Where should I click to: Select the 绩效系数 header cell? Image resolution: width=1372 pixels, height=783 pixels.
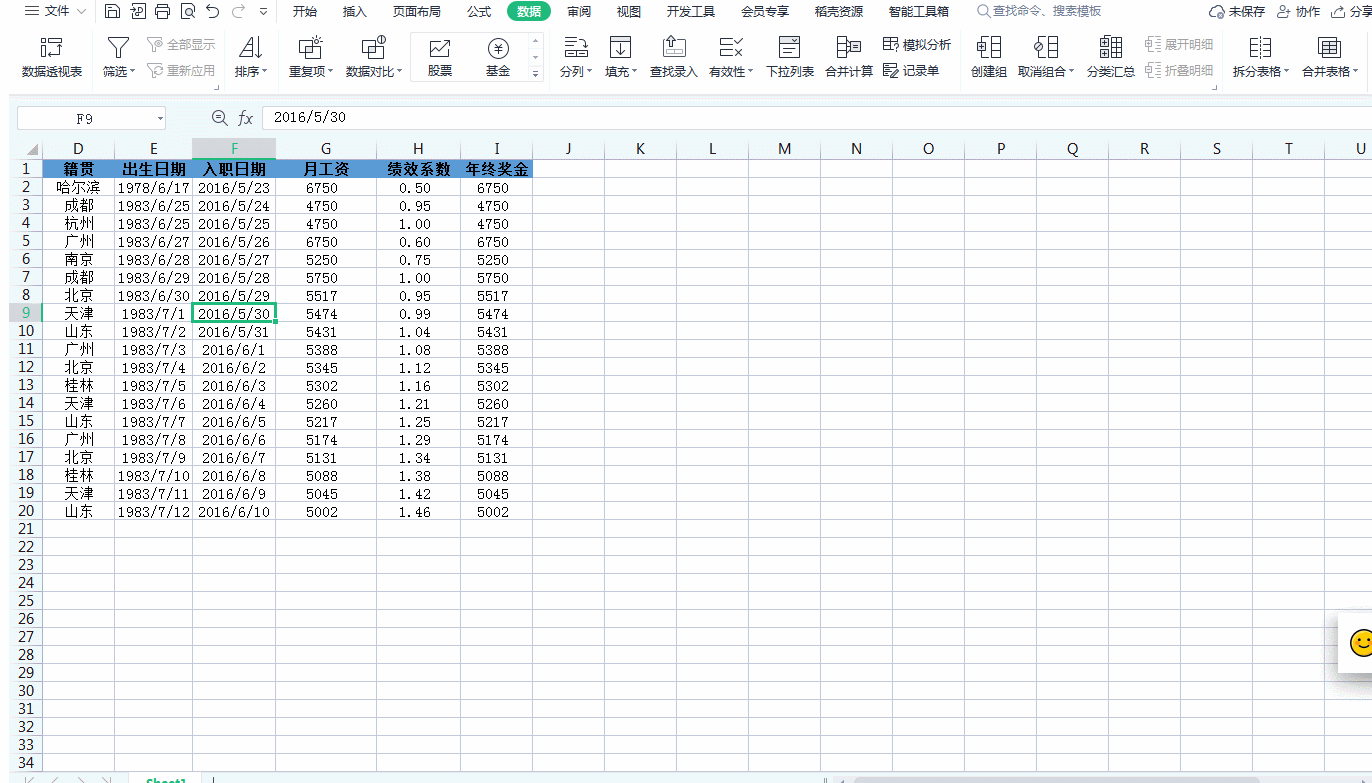(x=418, y=170)
